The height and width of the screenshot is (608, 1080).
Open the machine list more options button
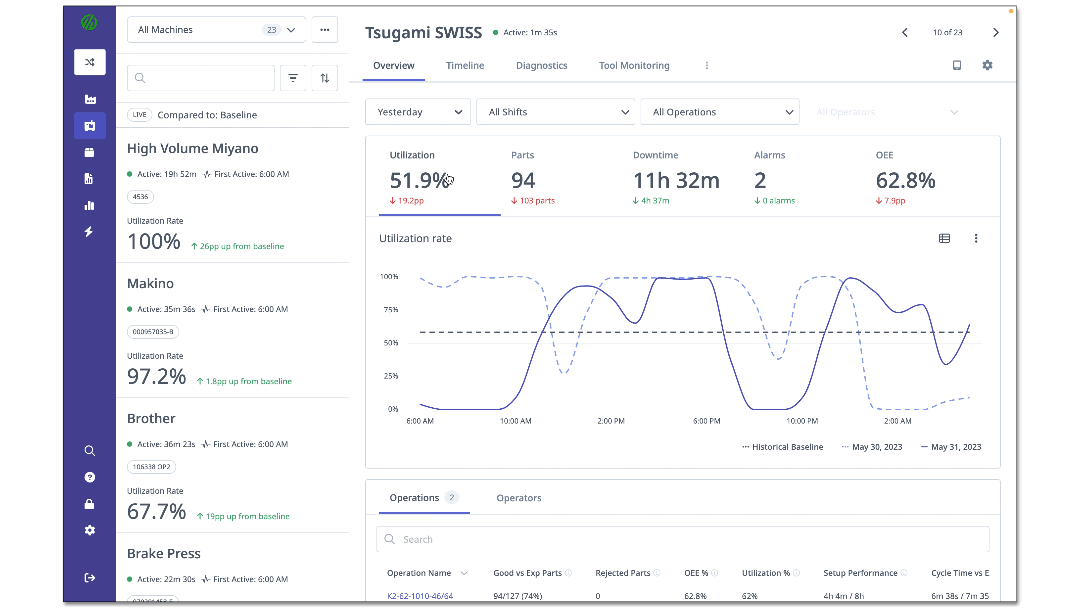(324, 30)
